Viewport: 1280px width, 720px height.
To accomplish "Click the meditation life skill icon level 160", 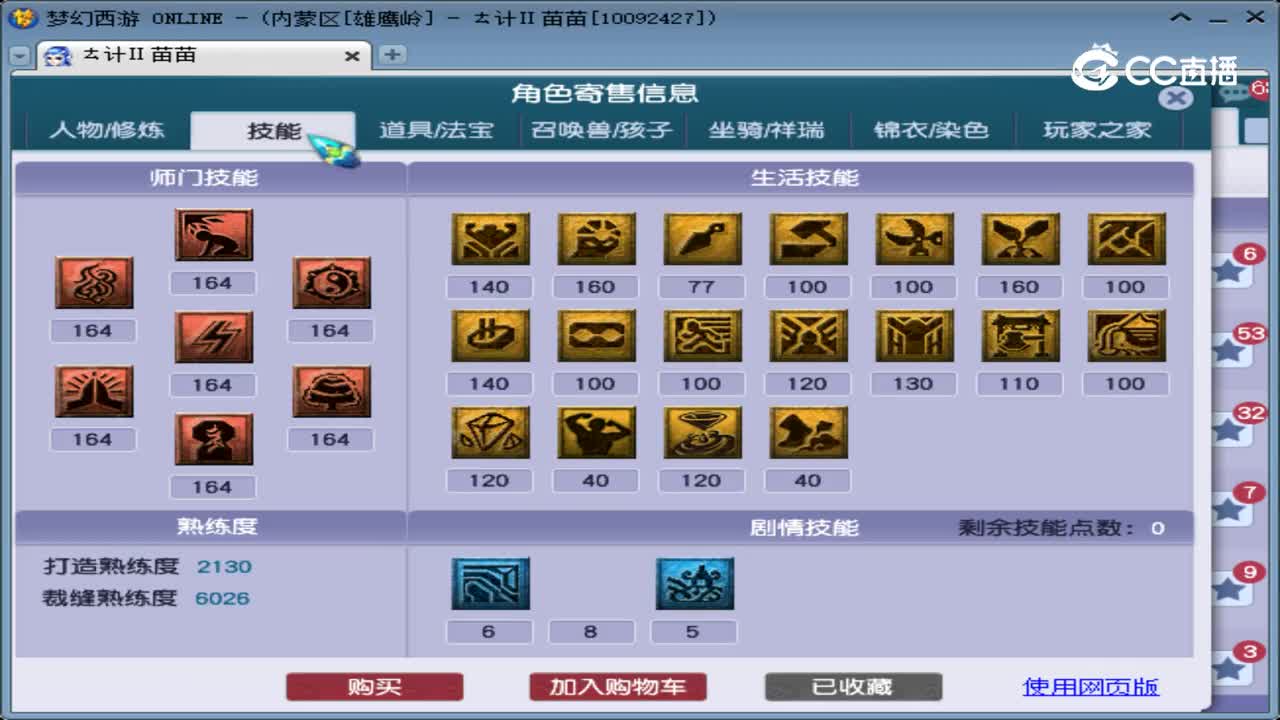I will pos(596,239).
